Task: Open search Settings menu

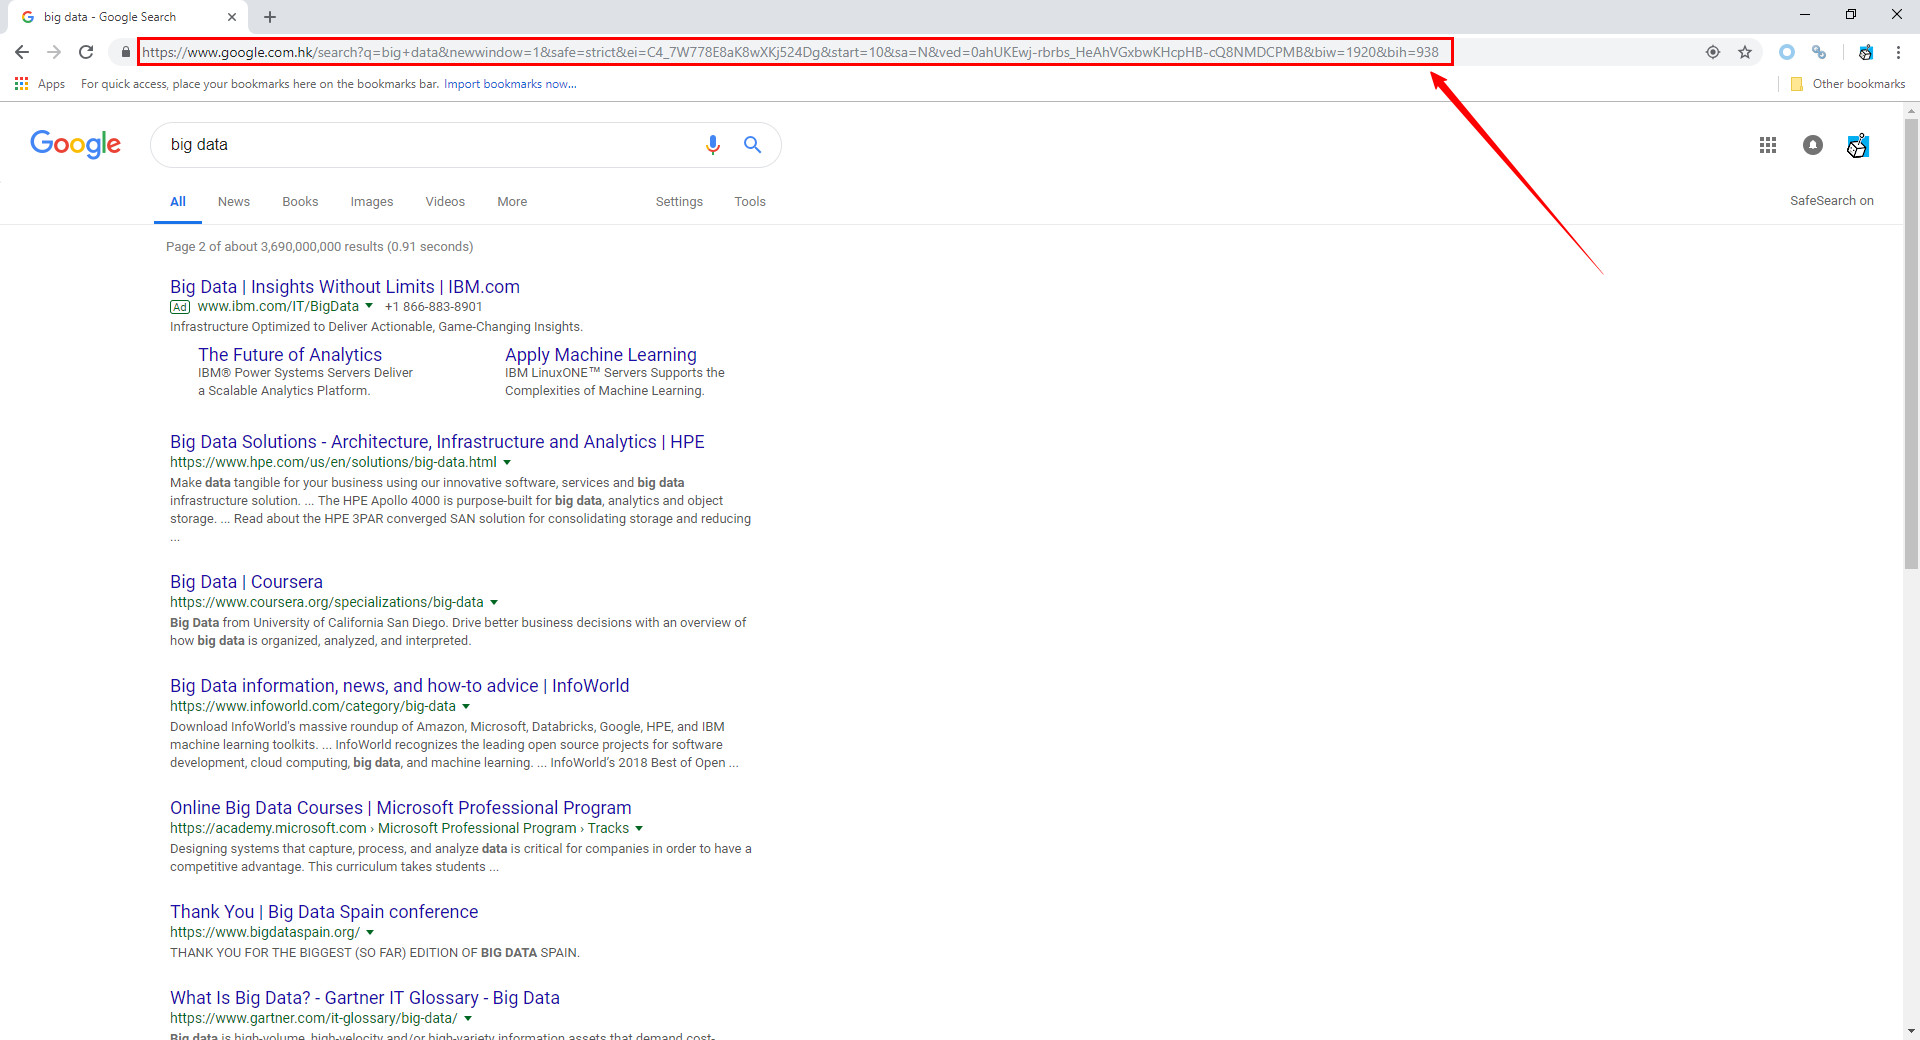Action: [x=679, y=202]
